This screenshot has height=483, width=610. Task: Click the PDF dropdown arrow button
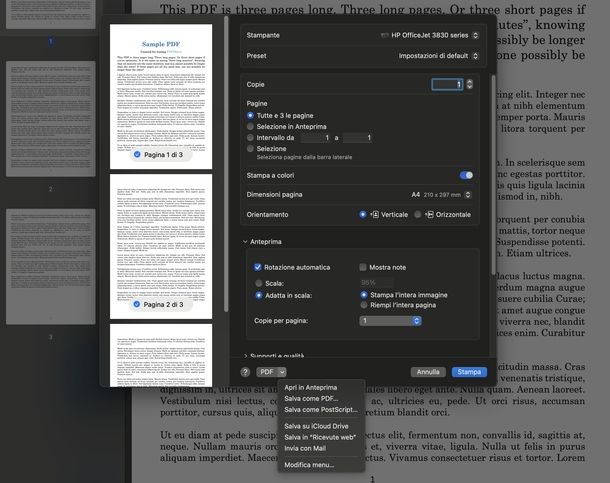282,372
